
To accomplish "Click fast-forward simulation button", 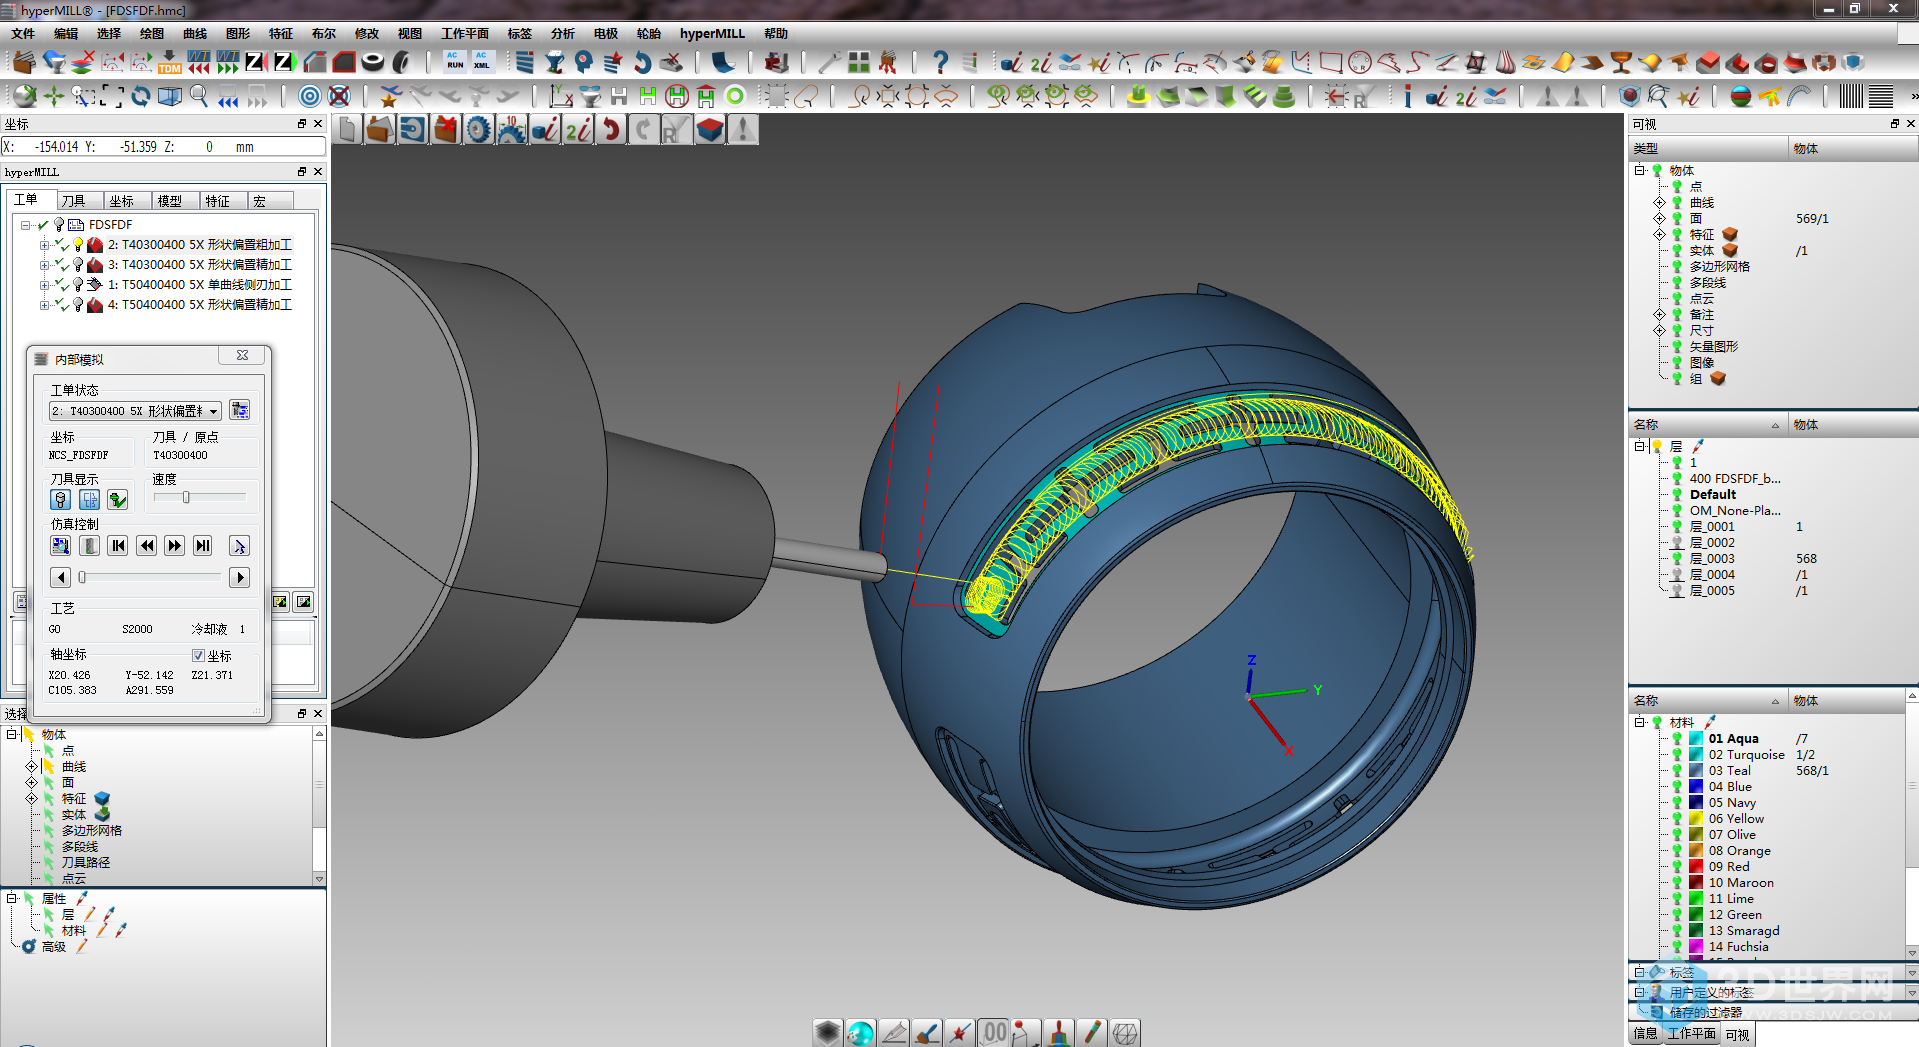I will [x=175, y=546].
